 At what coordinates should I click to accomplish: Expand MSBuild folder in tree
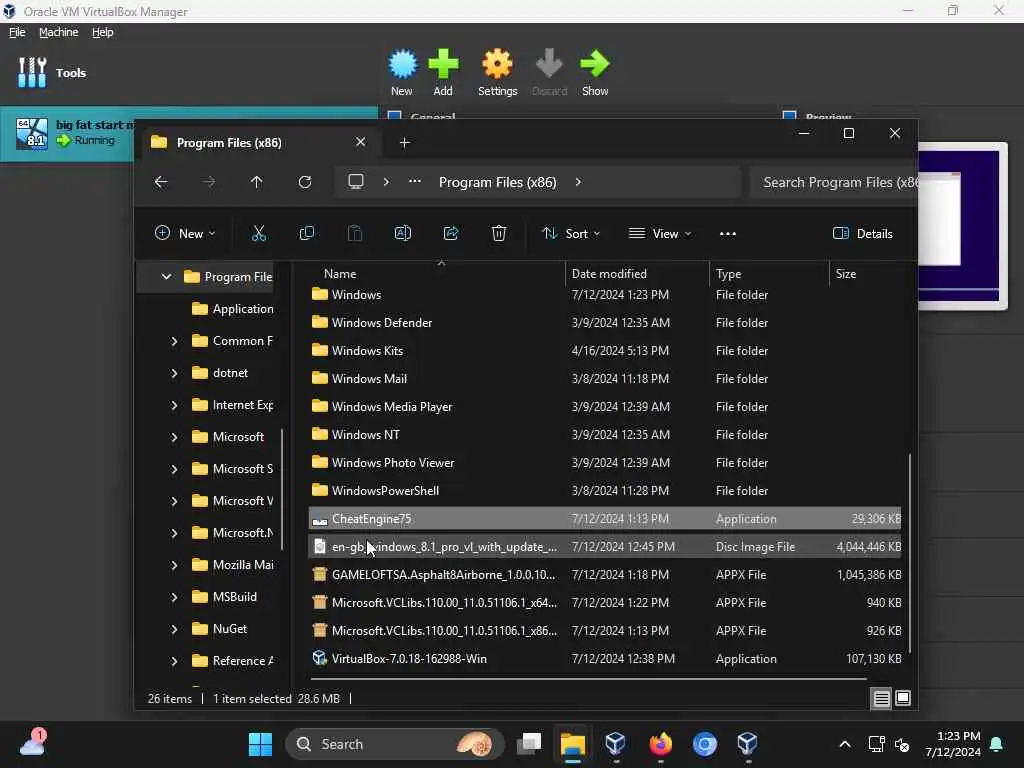(174, 597)
